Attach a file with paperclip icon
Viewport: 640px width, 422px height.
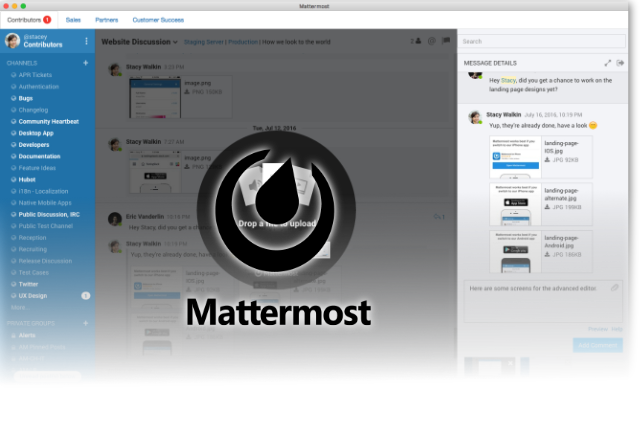614,288
